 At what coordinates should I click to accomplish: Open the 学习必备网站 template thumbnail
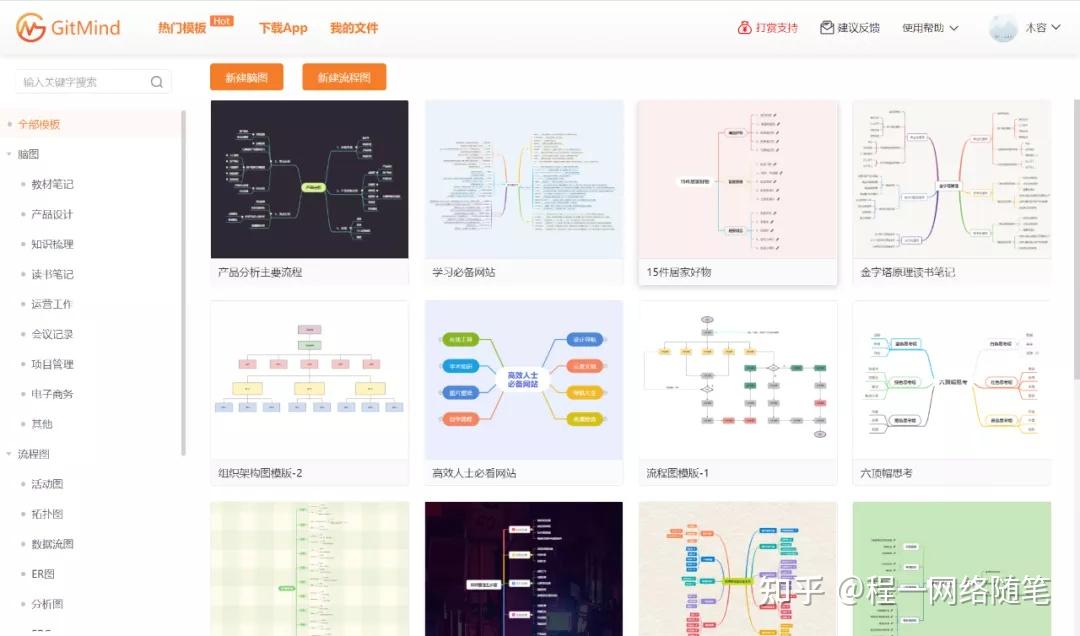[x=523, y=179]
